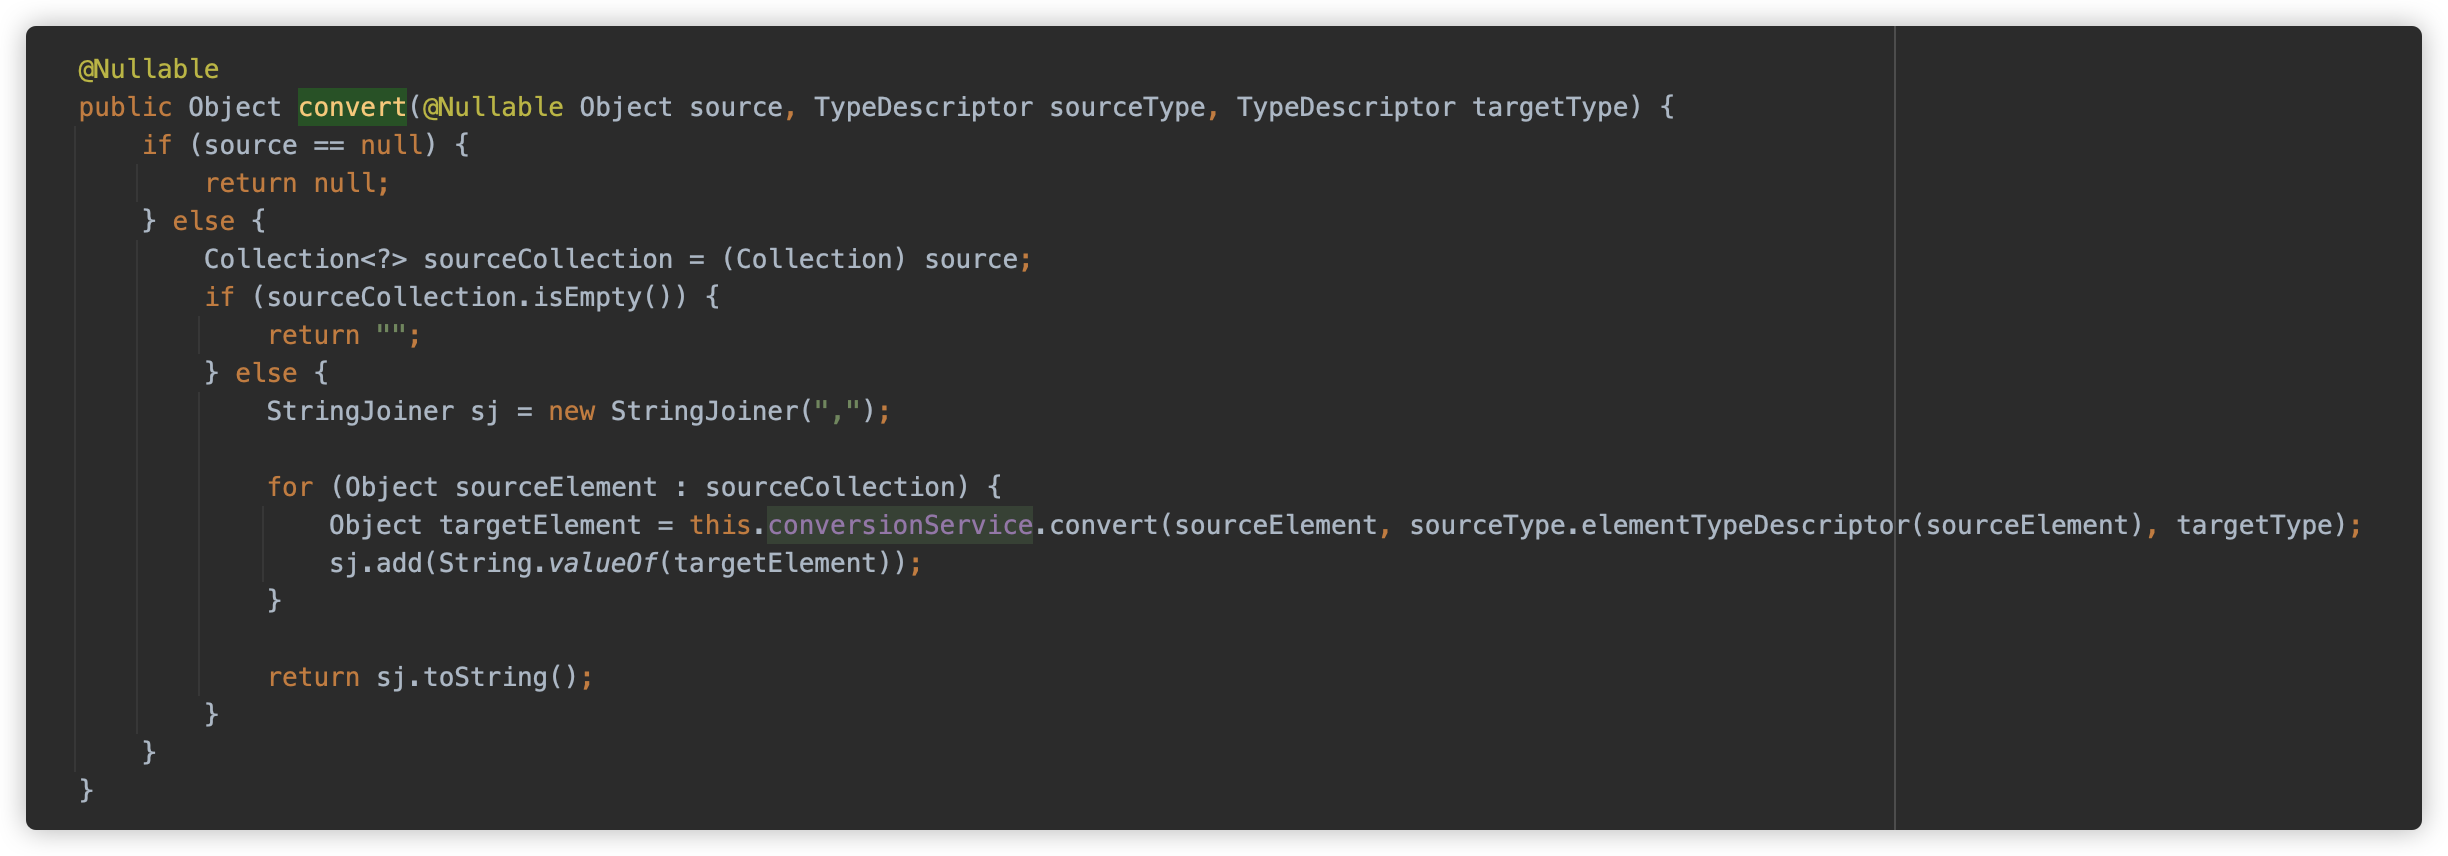Click the 'for' loop keyword
This screenshot has width=2448, height=856.
point(290,487)
